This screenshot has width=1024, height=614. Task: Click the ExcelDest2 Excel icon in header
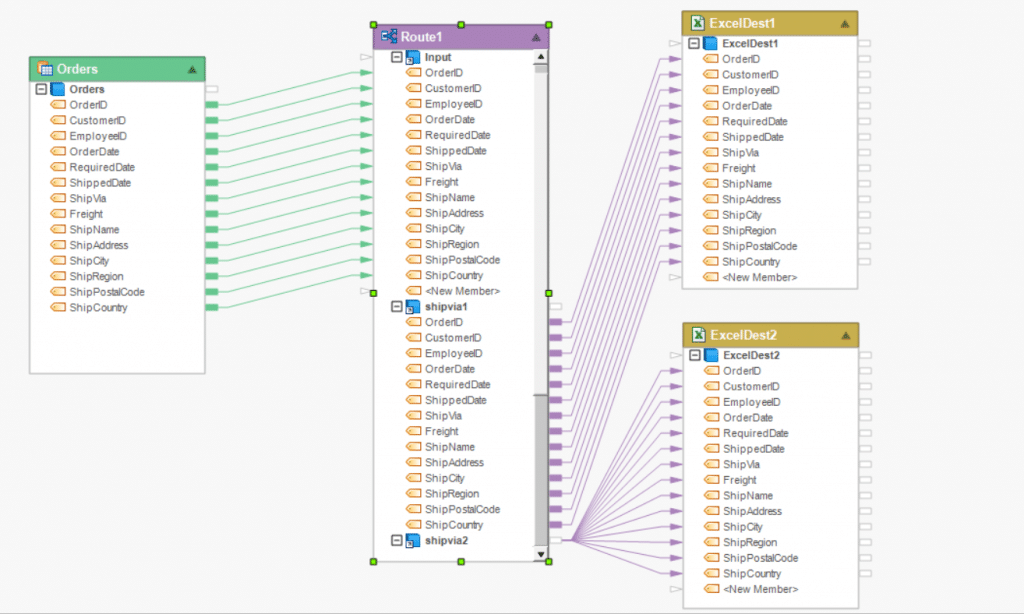697,335
